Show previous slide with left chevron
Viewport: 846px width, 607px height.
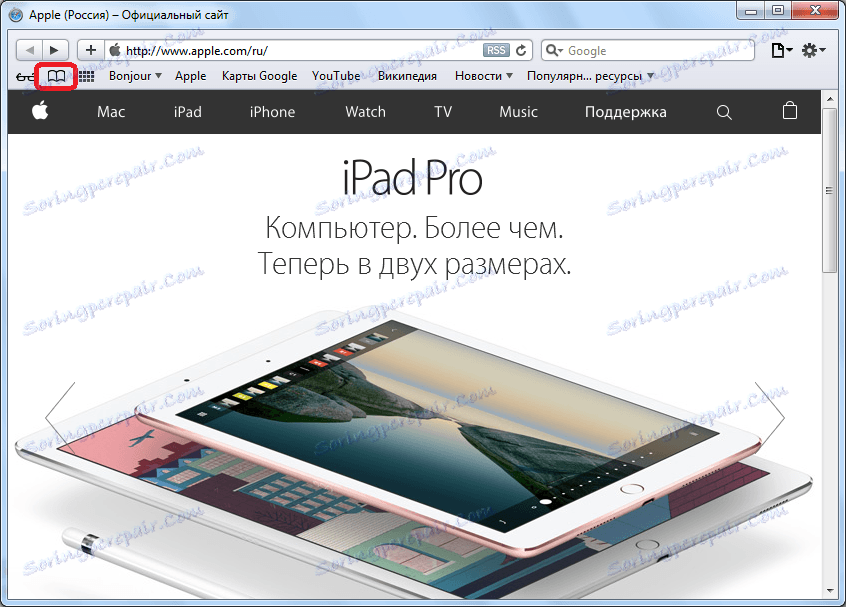[x=60, y=418]
